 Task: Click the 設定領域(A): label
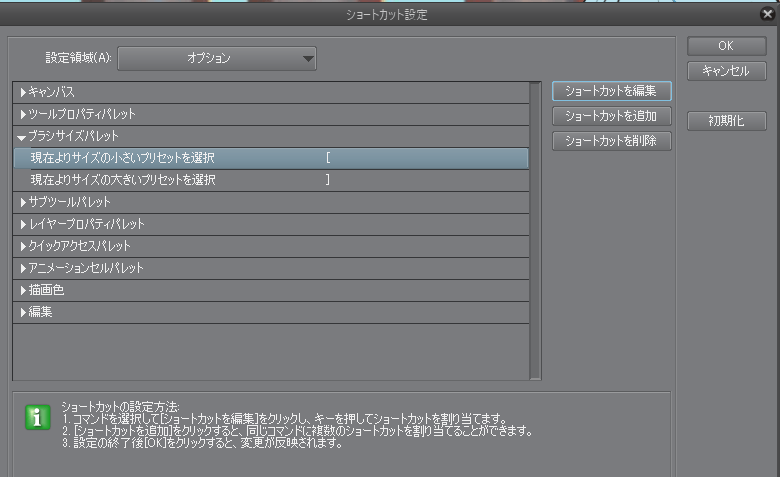point(79,58)
